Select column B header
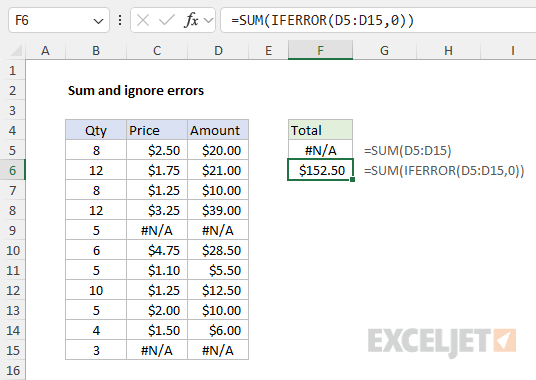The width and height of the screenshot is (536, 380). coord(96,51)
